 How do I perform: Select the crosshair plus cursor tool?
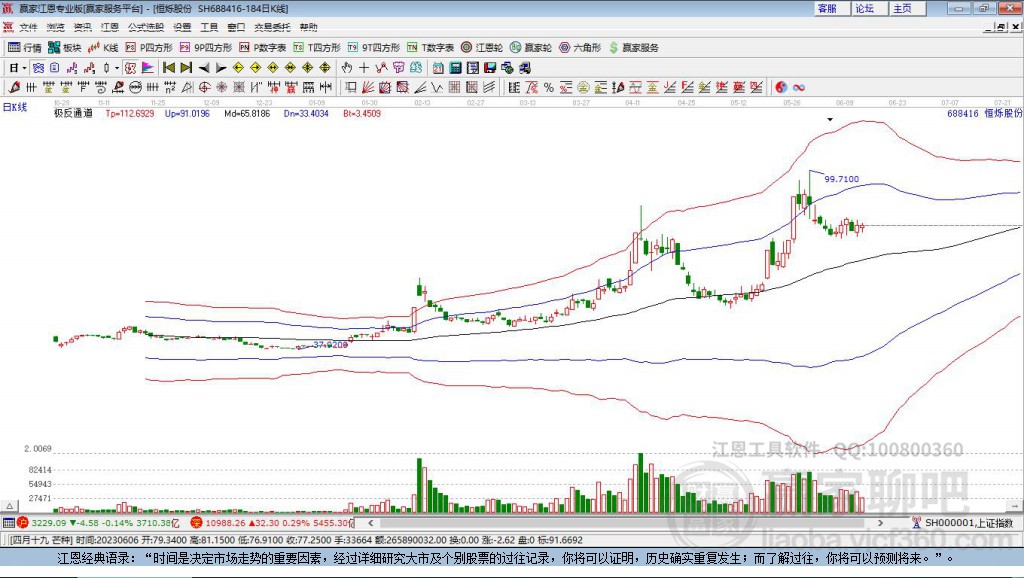364,67
